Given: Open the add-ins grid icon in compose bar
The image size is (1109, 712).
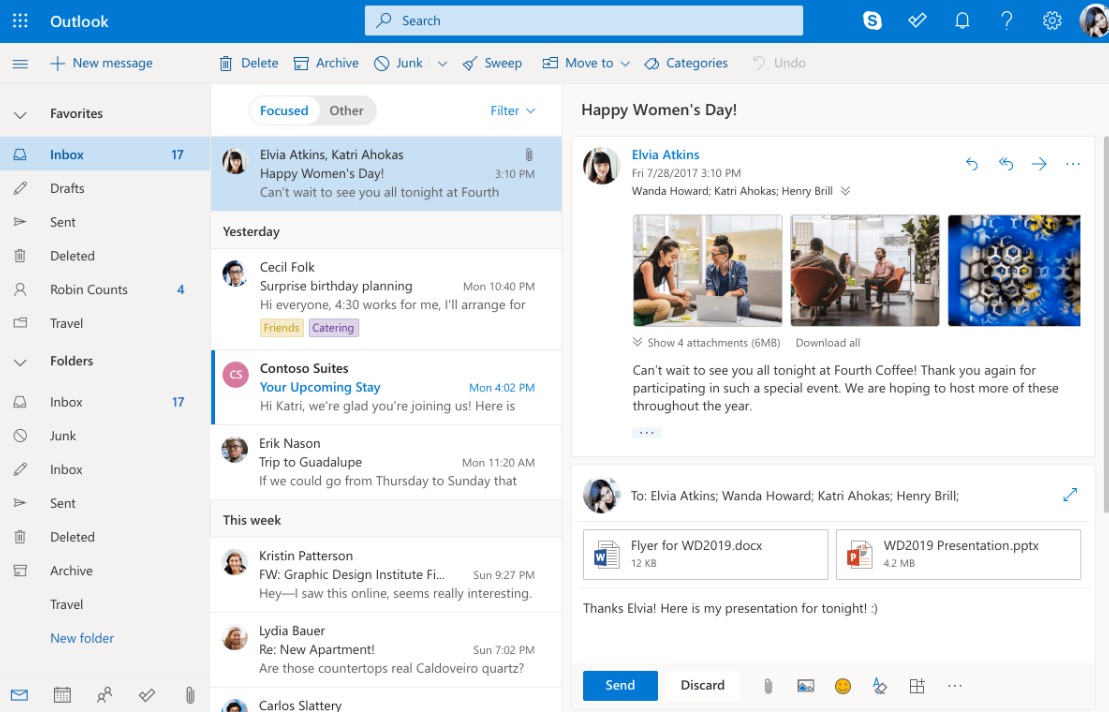Looking at the screenshot, I should 917,685.
